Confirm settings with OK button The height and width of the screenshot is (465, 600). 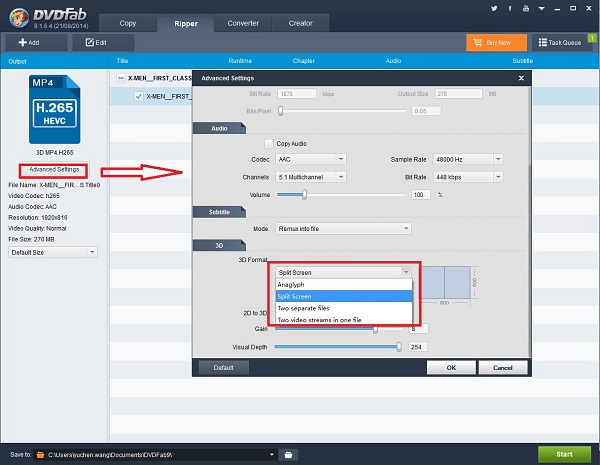(451, 367)
